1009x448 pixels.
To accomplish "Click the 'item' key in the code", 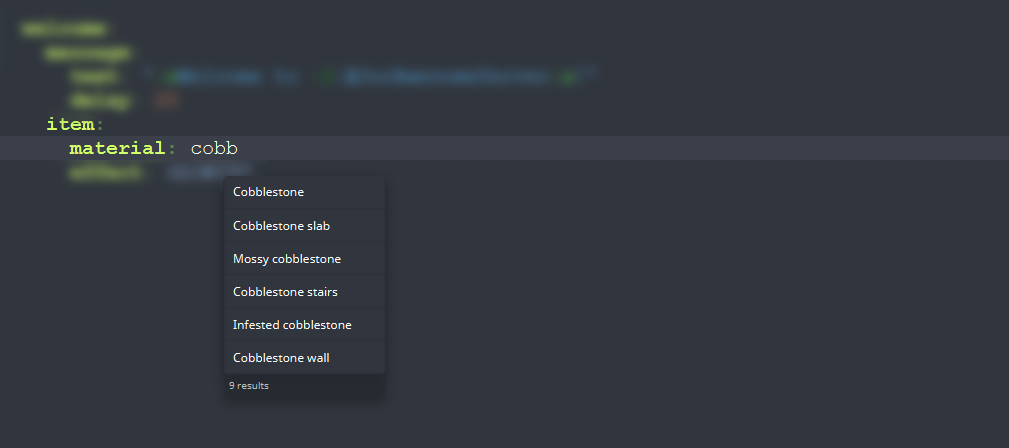I will tap(70, 124).
